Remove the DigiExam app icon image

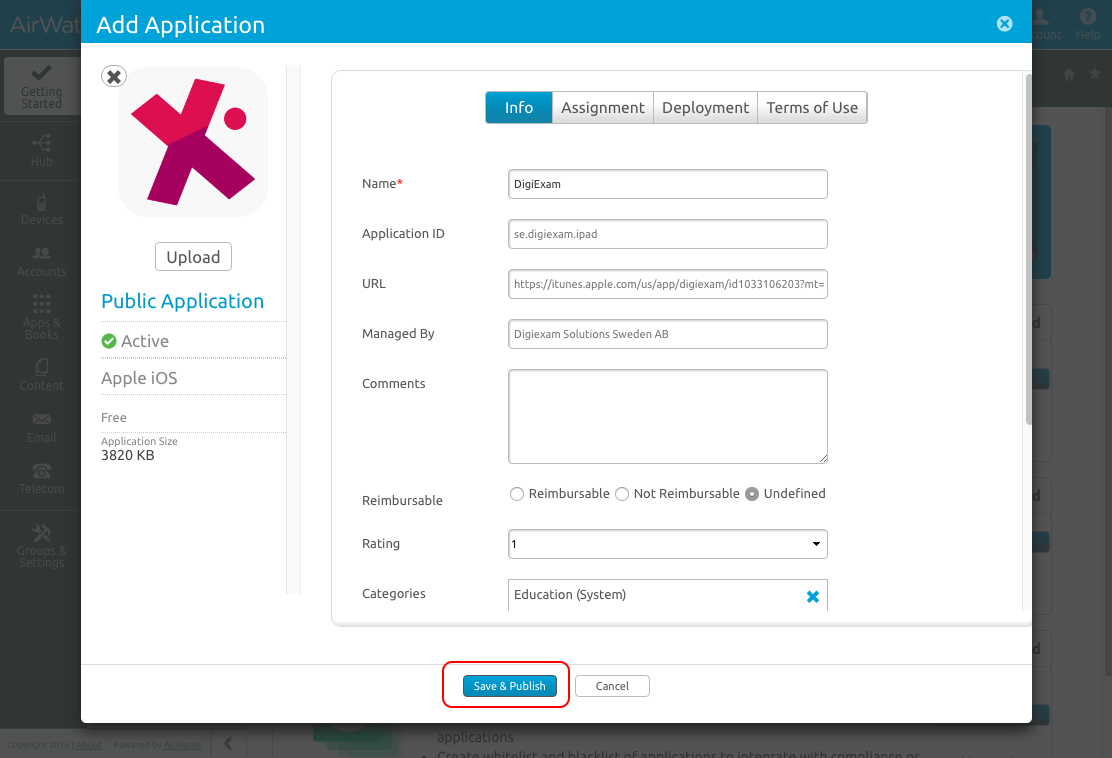pyautogui.click(x=113, y=76)
